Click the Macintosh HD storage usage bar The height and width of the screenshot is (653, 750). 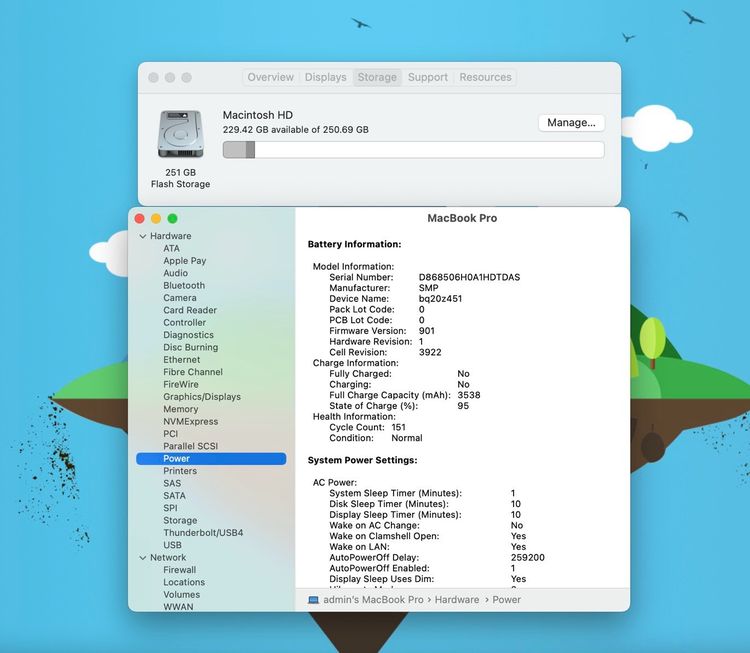pos(413,150)
